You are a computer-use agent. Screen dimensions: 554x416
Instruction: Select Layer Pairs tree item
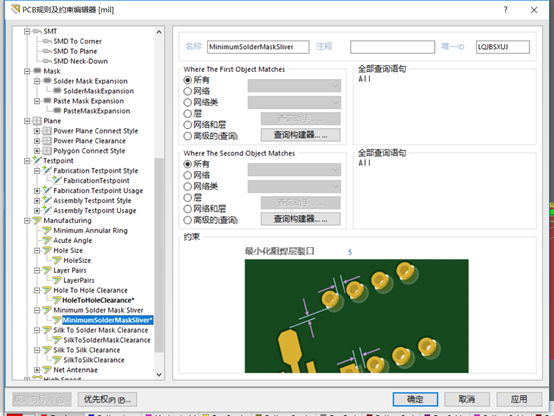70,270
